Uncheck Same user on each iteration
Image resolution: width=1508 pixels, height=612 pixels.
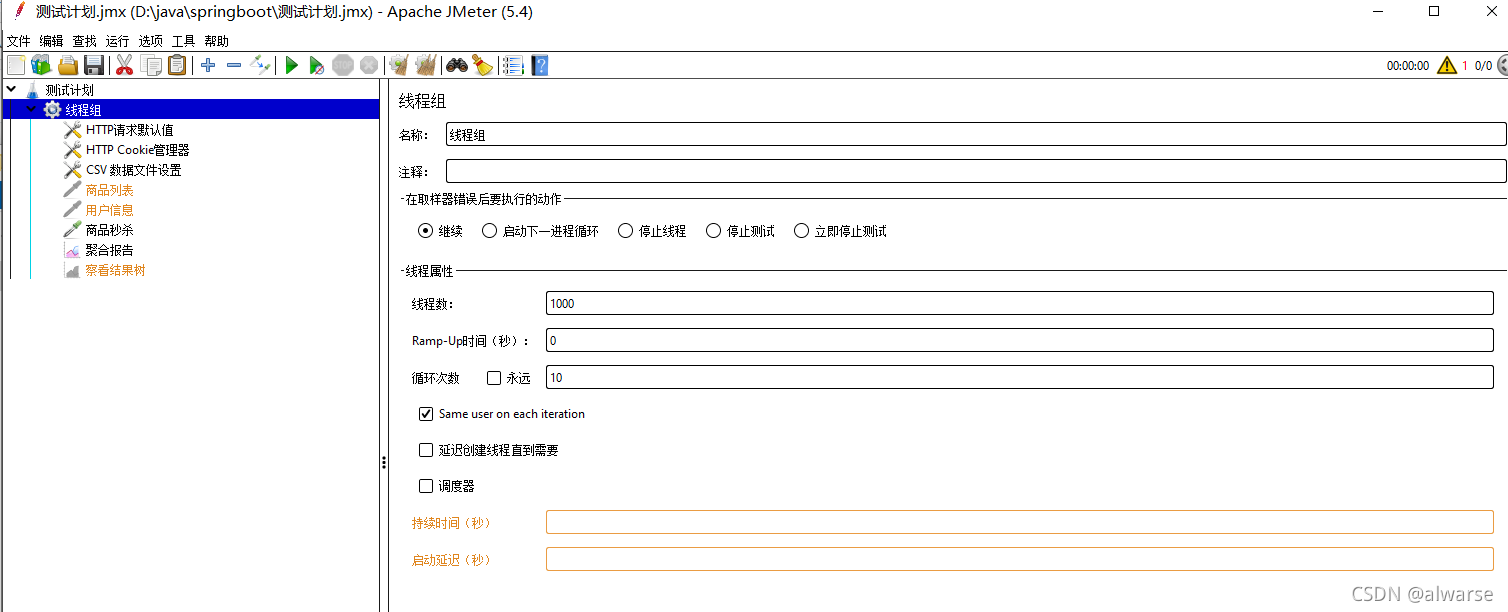coord(427,414)
